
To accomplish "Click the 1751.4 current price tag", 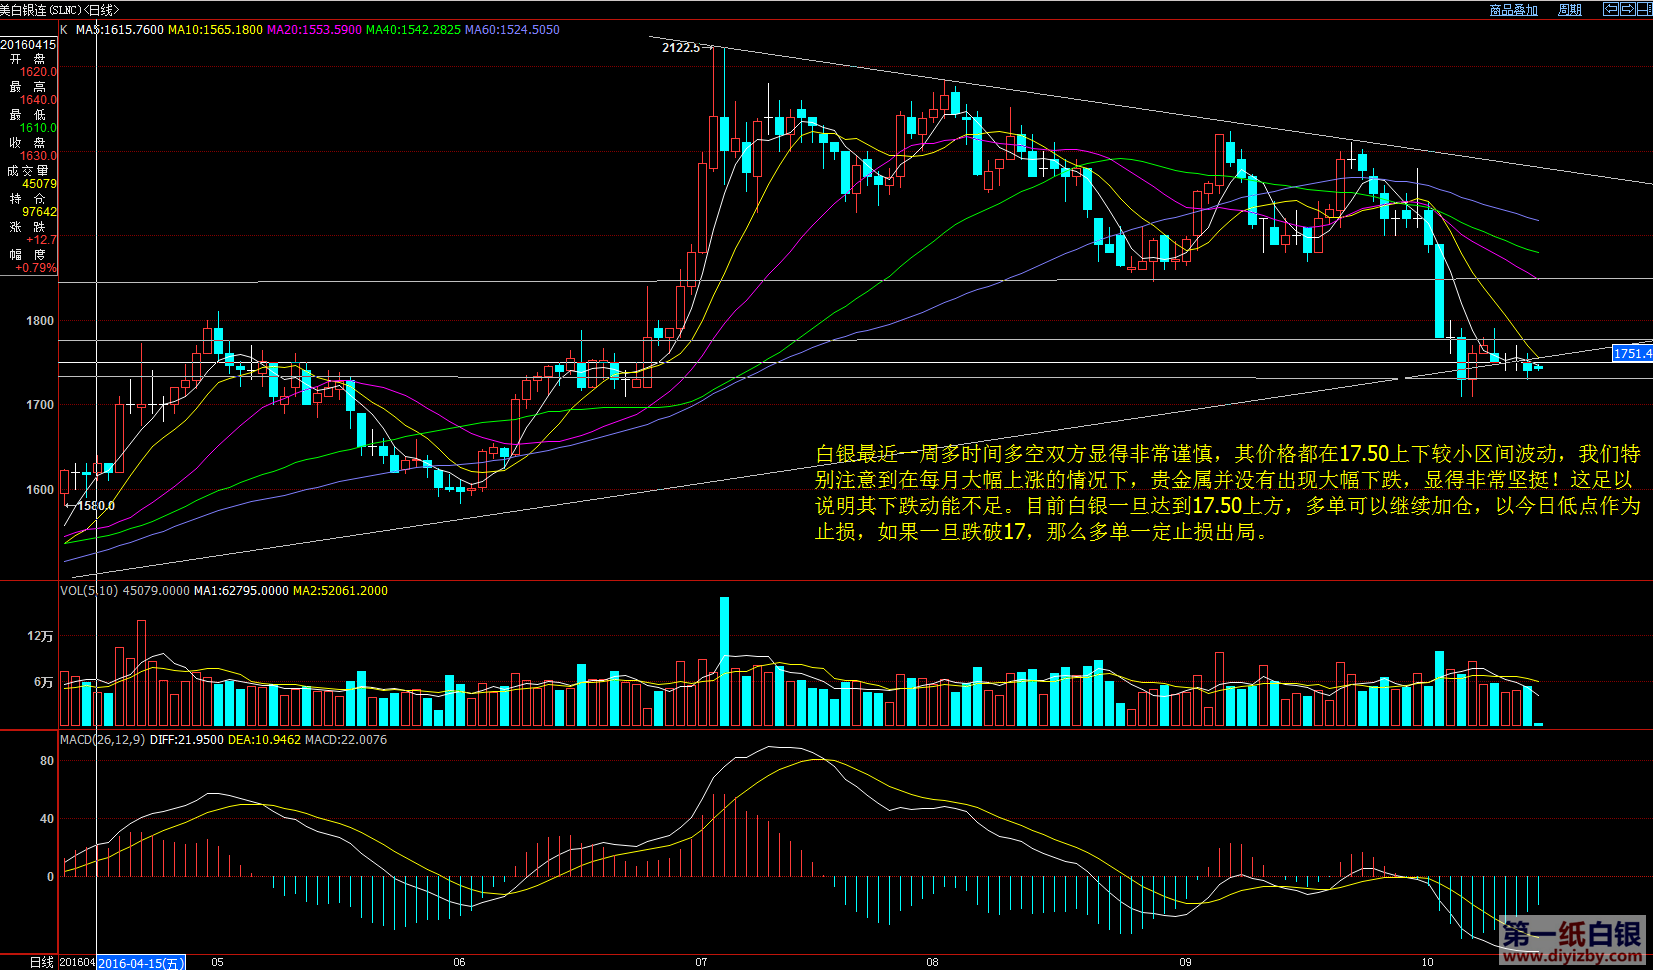I will 1632,353.
